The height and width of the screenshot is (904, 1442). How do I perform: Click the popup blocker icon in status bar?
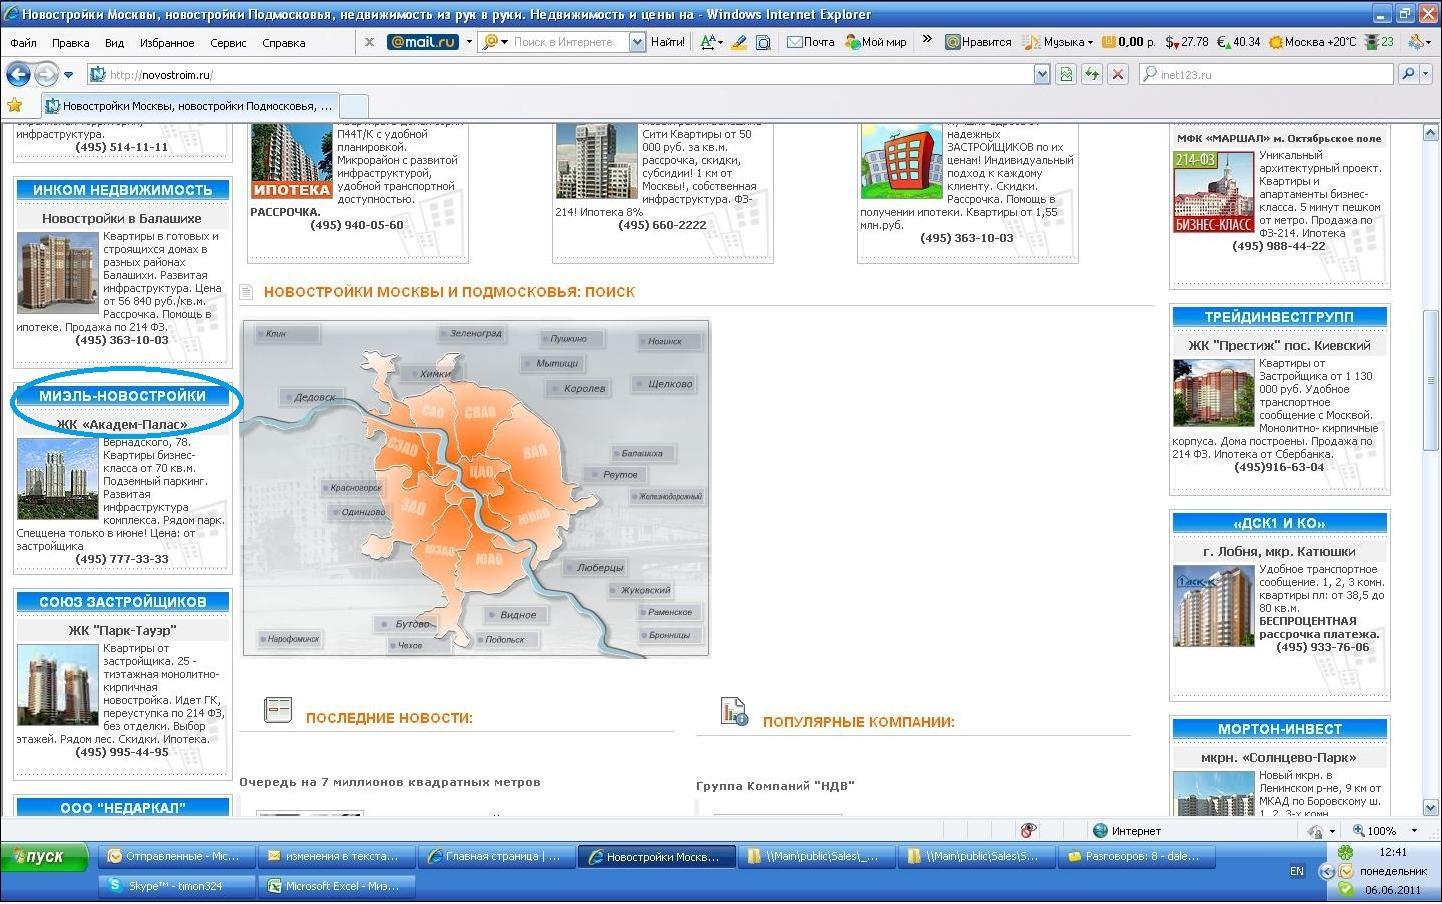1027,831
